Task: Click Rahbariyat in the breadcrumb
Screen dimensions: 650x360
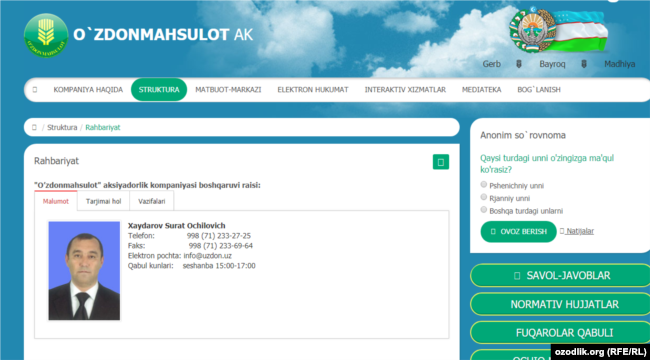Action: (103, 127)
